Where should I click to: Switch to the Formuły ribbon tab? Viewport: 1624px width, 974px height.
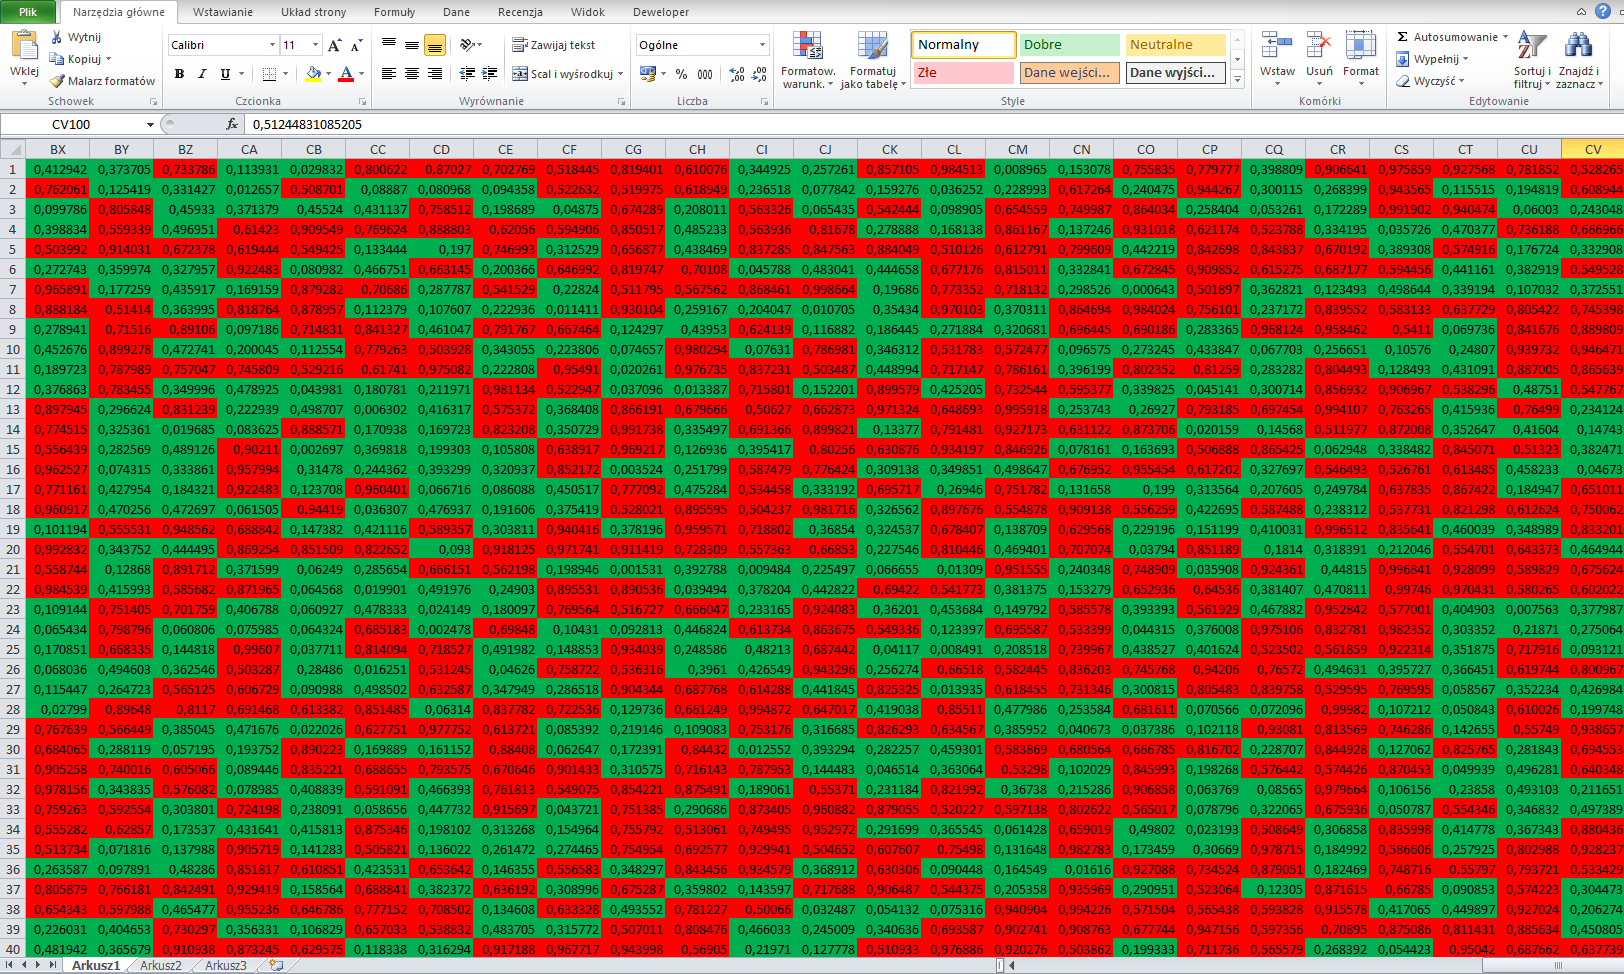click(394, 12)
